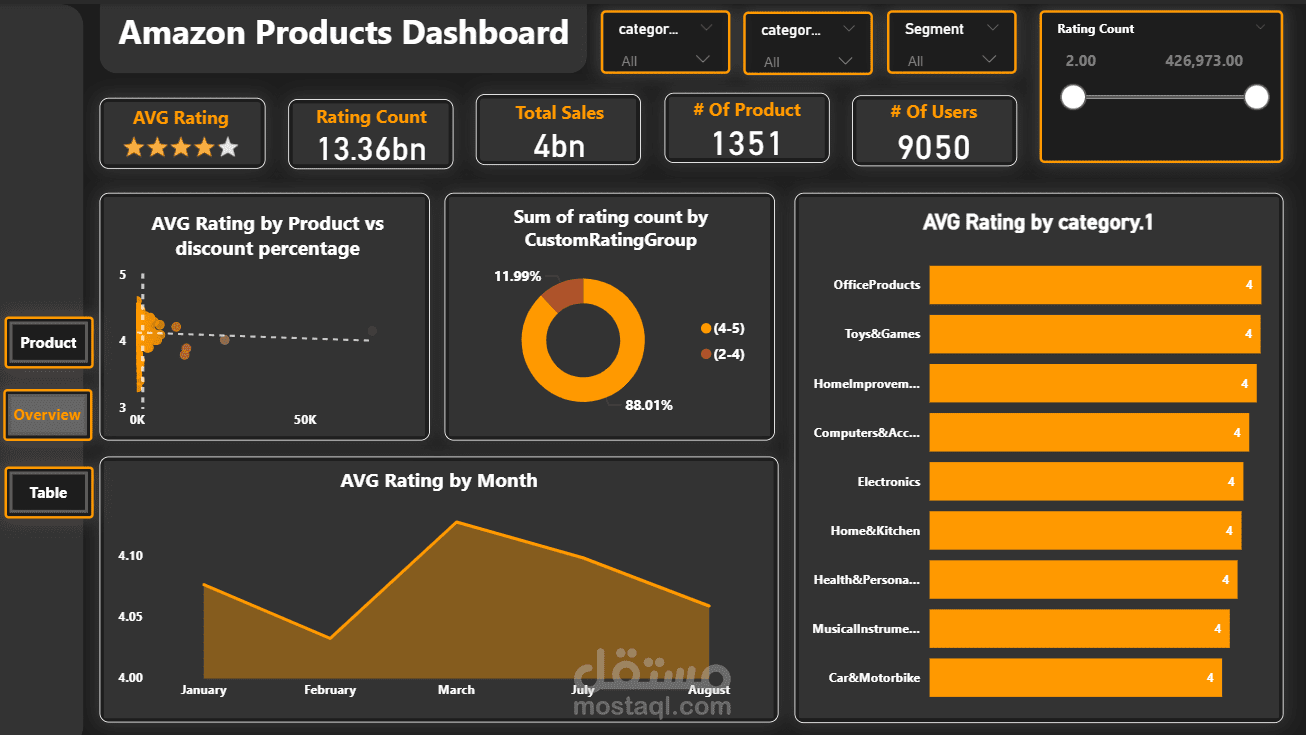Go to the Product page
1306x735 pixels.
coord(48,343)
